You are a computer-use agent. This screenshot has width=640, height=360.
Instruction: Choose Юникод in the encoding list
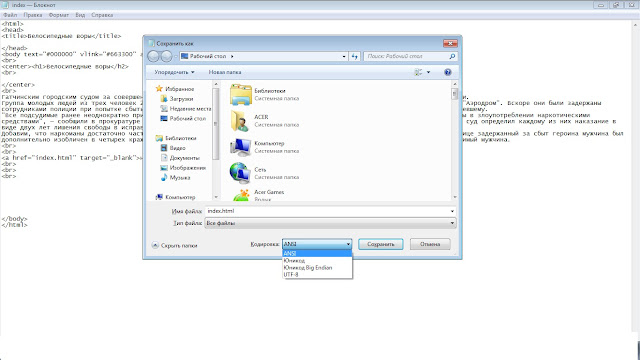tap(317, 260)
